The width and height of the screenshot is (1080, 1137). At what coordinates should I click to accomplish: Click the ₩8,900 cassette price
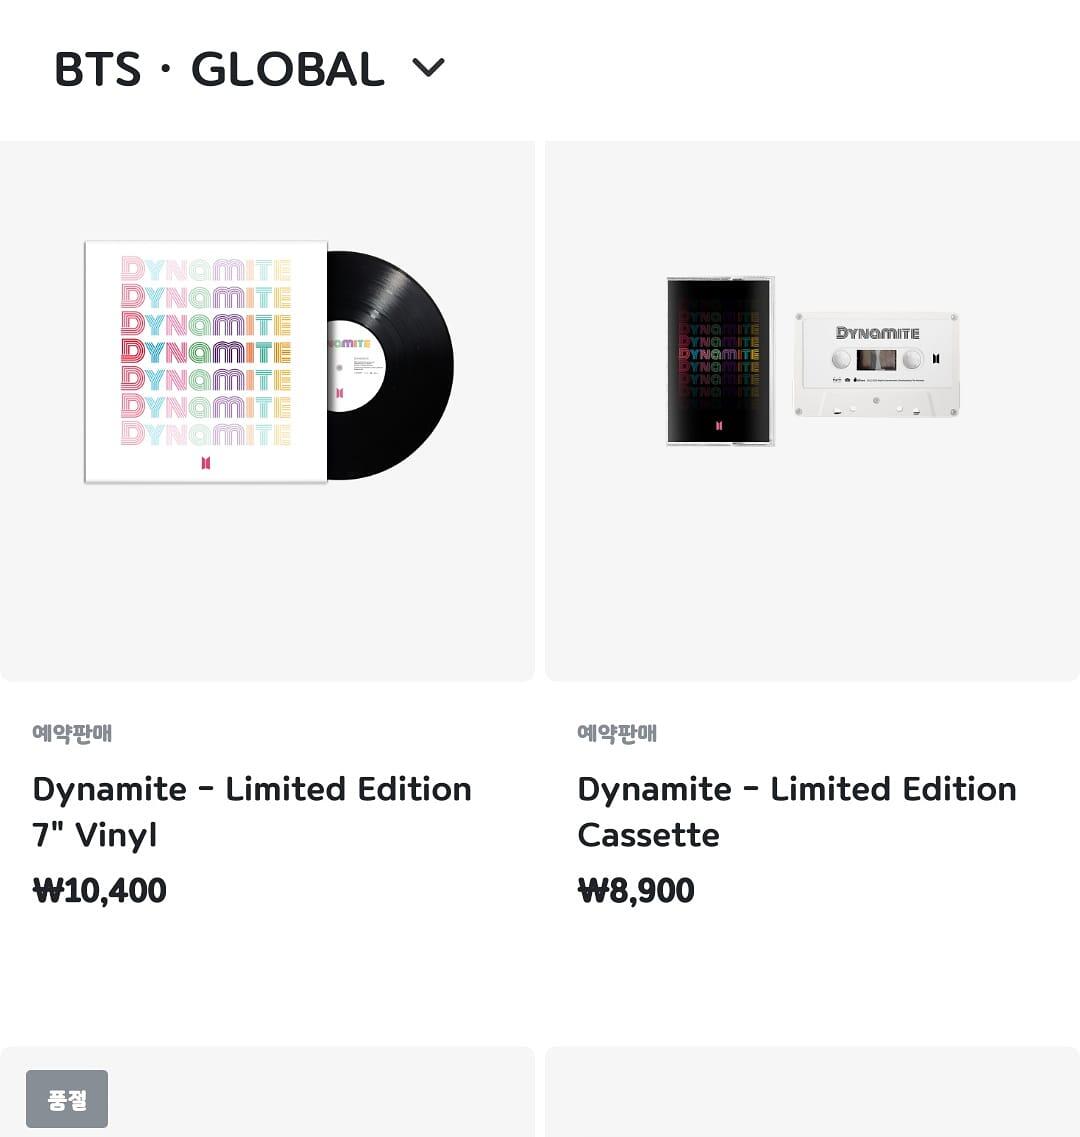click(x=636, y=890)
